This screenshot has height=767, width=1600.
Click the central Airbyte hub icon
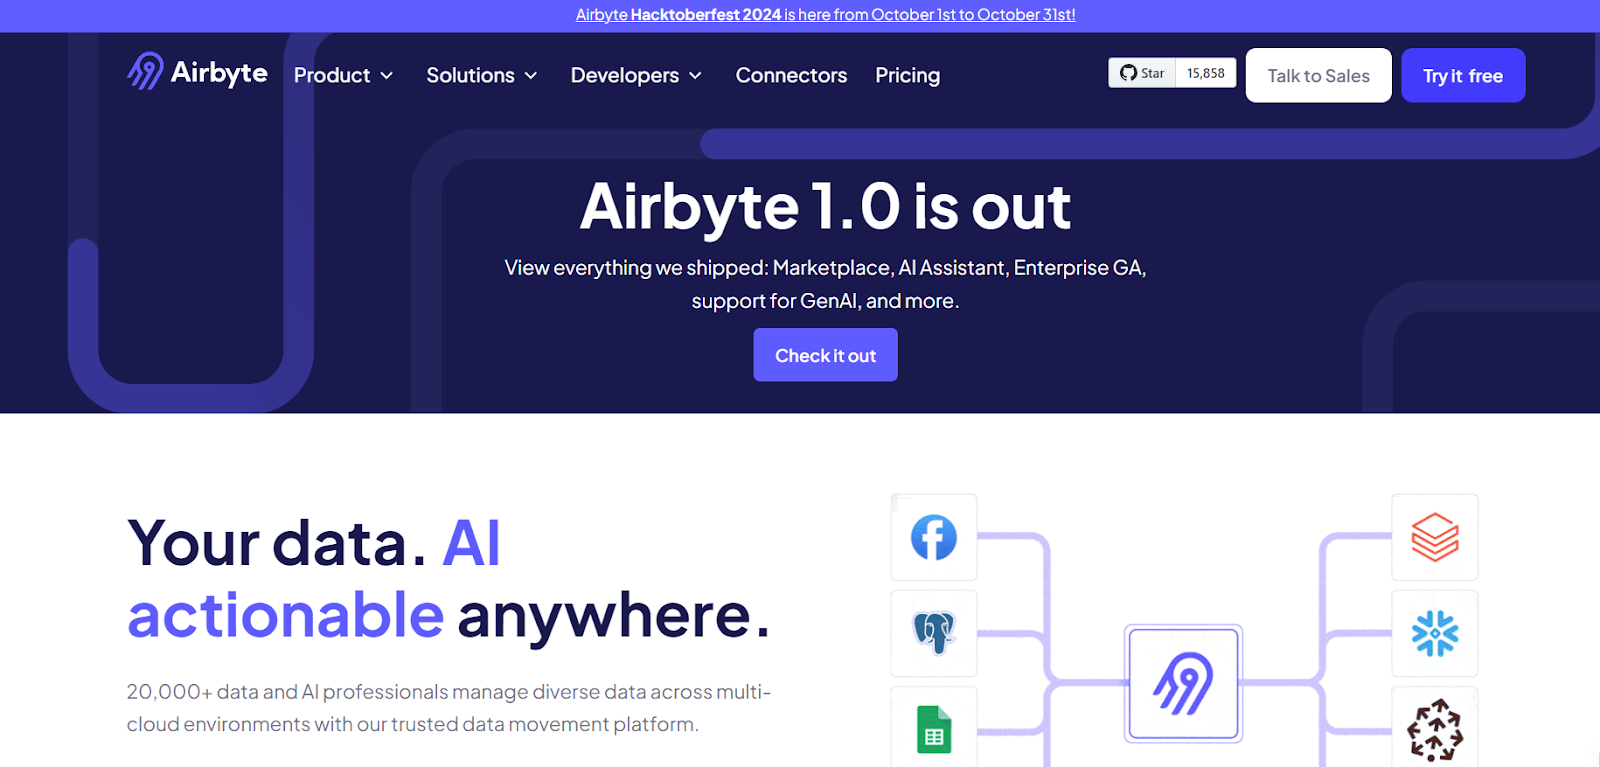pyautogui.click(x=1183, y=683)
